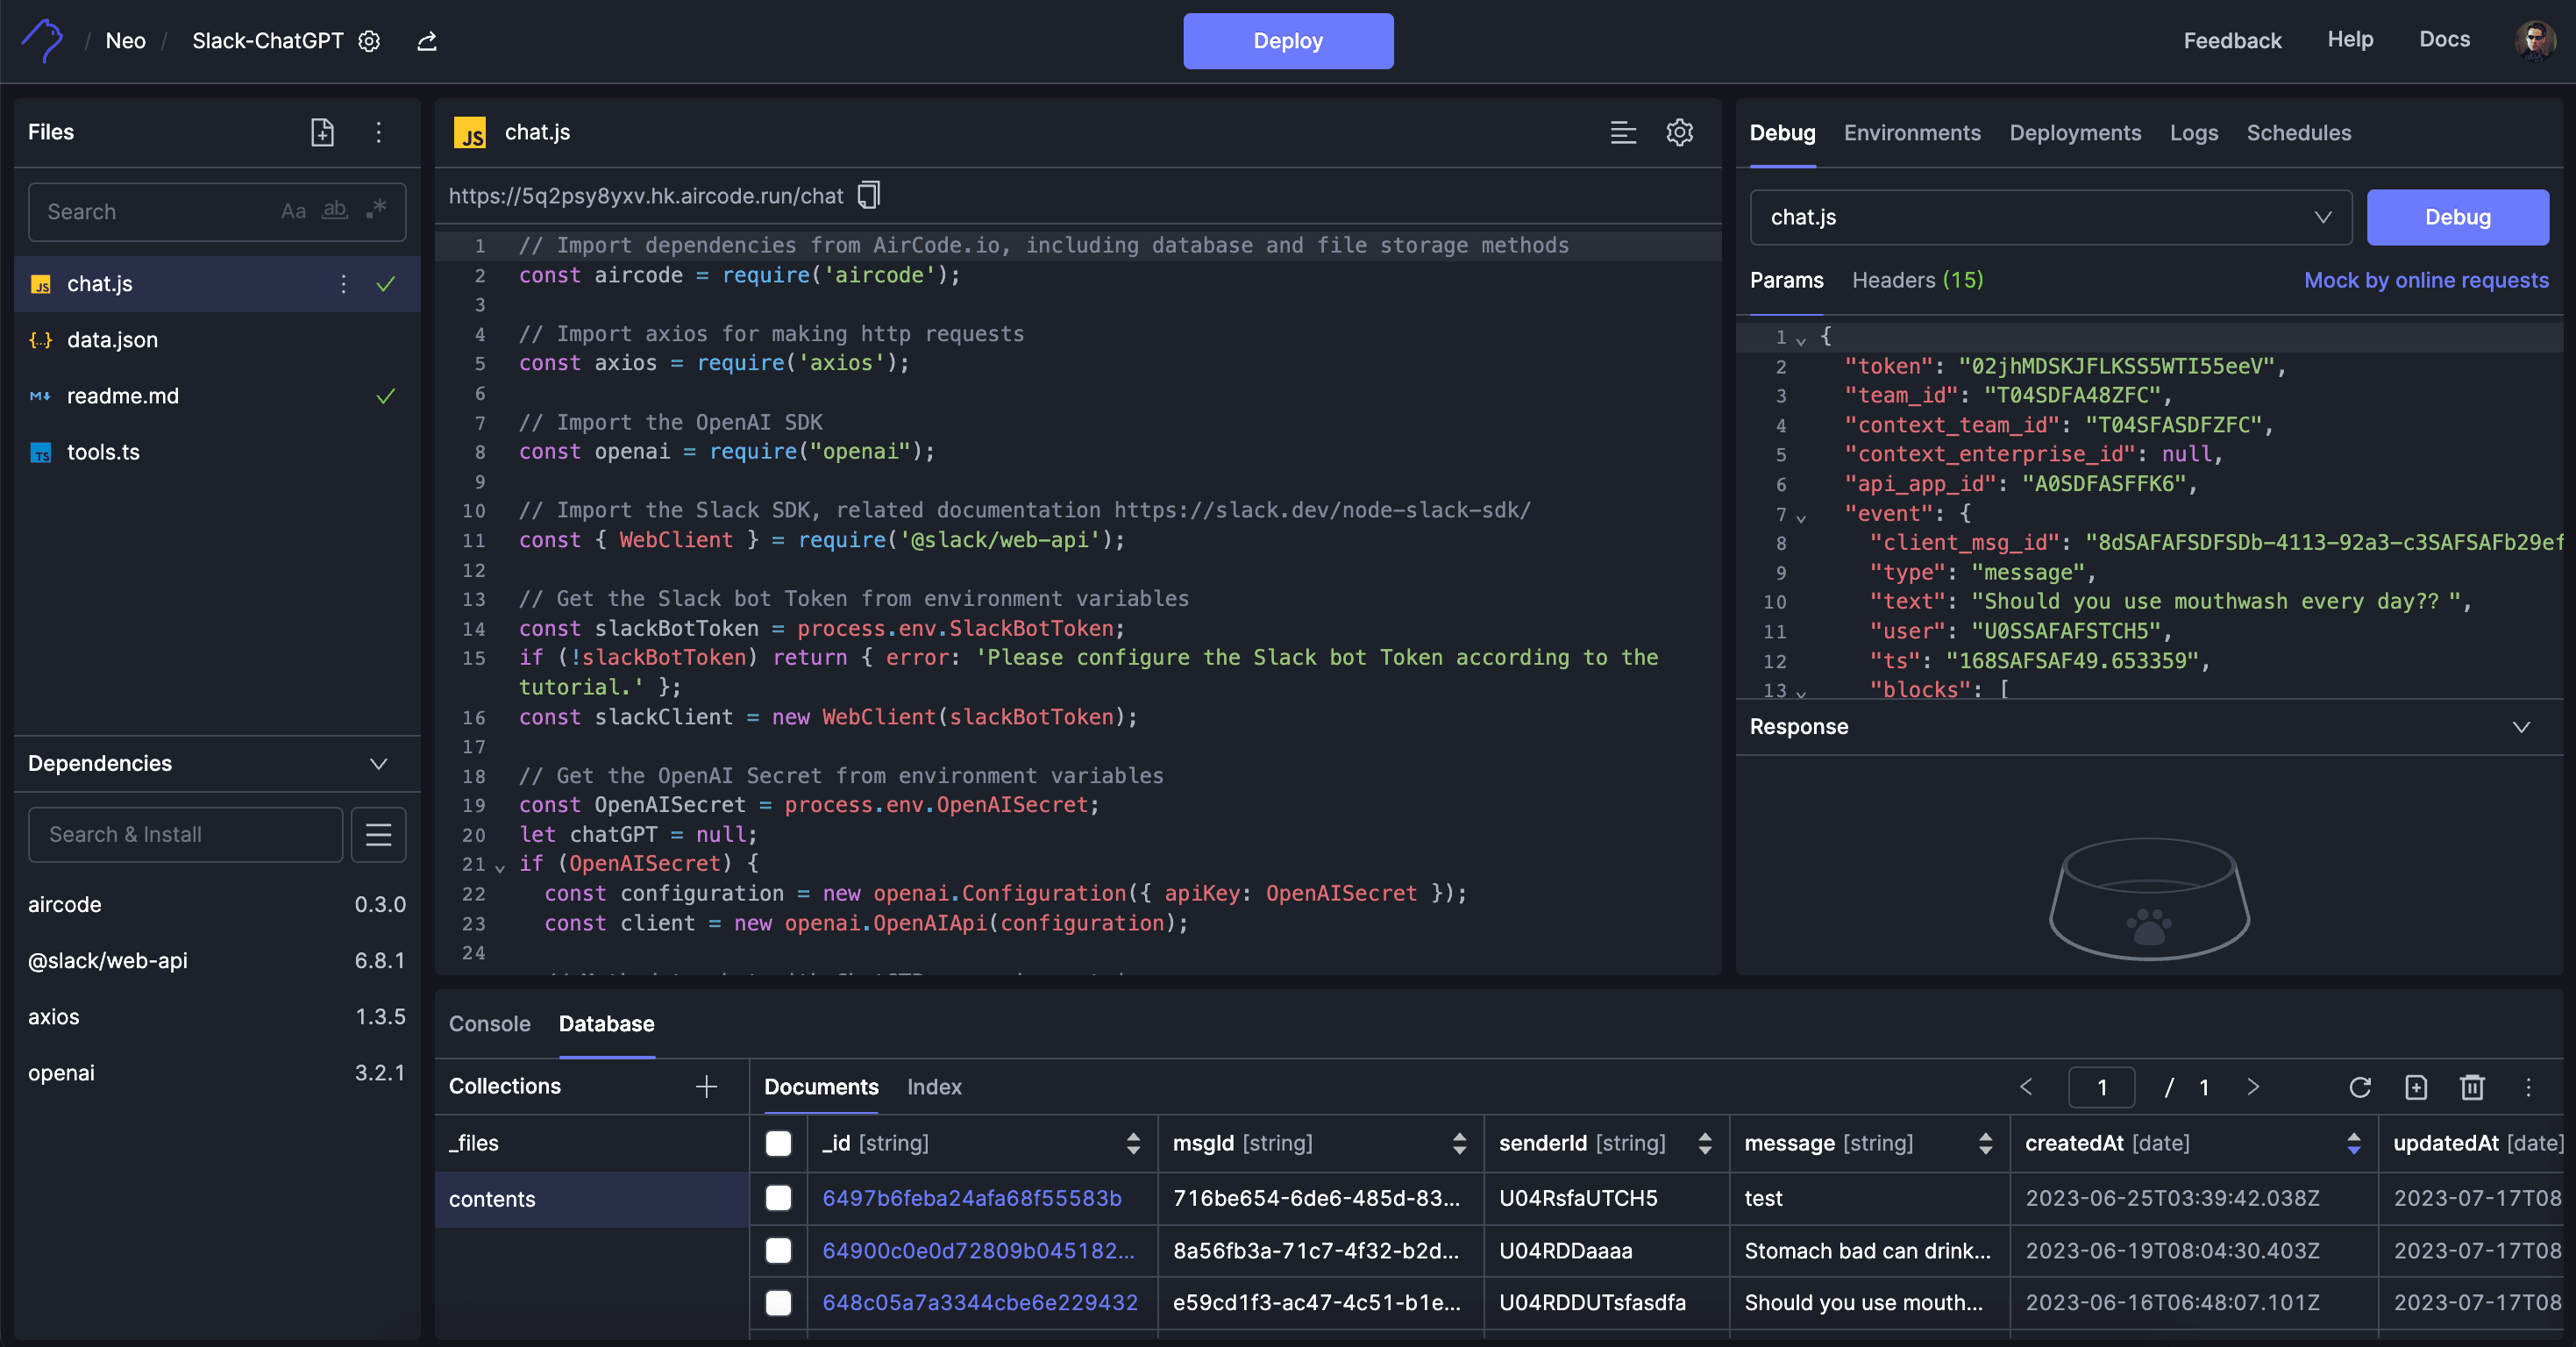Toggle match whole word in file search

click(x=334, y=211)
